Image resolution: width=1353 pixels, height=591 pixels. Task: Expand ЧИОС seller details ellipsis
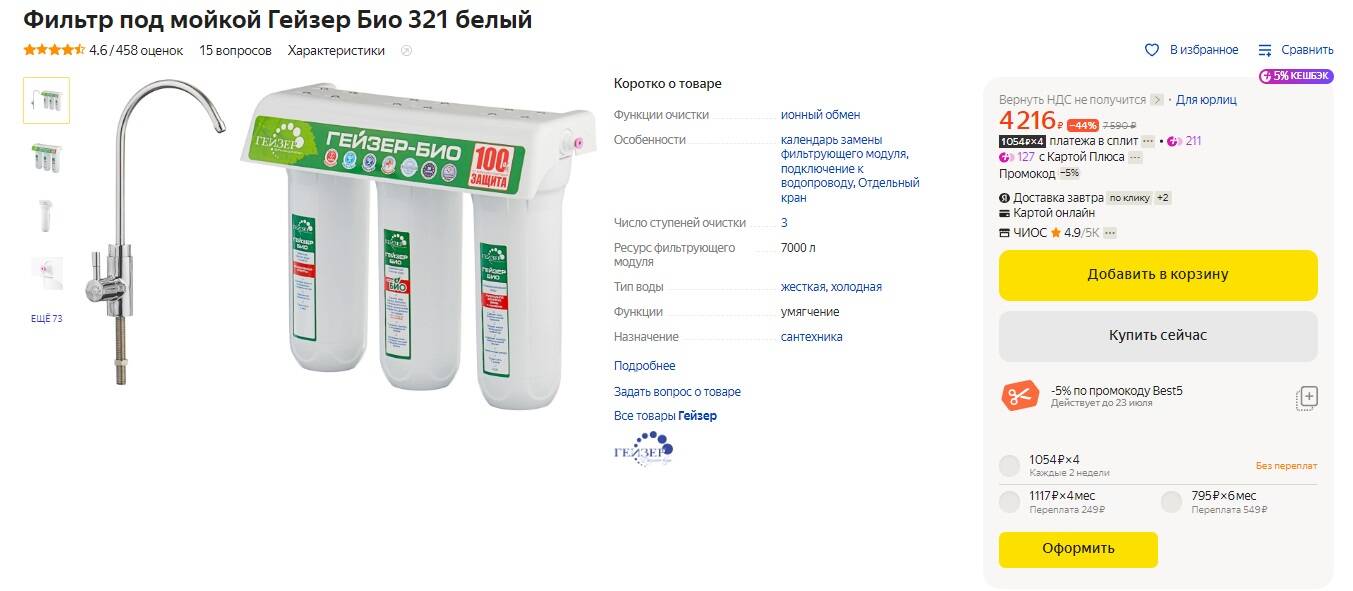1110,233
